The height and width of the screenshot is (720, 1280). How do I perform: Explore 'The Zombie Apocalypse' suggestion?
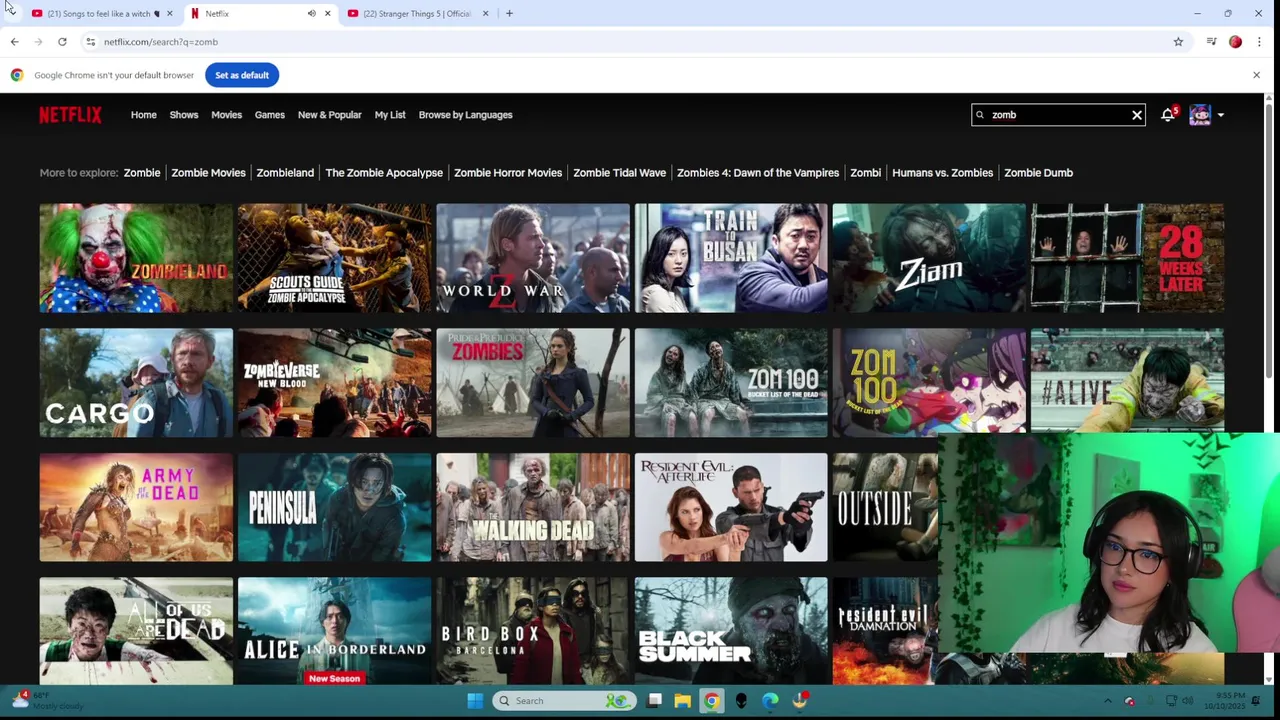tap(384, 173)
